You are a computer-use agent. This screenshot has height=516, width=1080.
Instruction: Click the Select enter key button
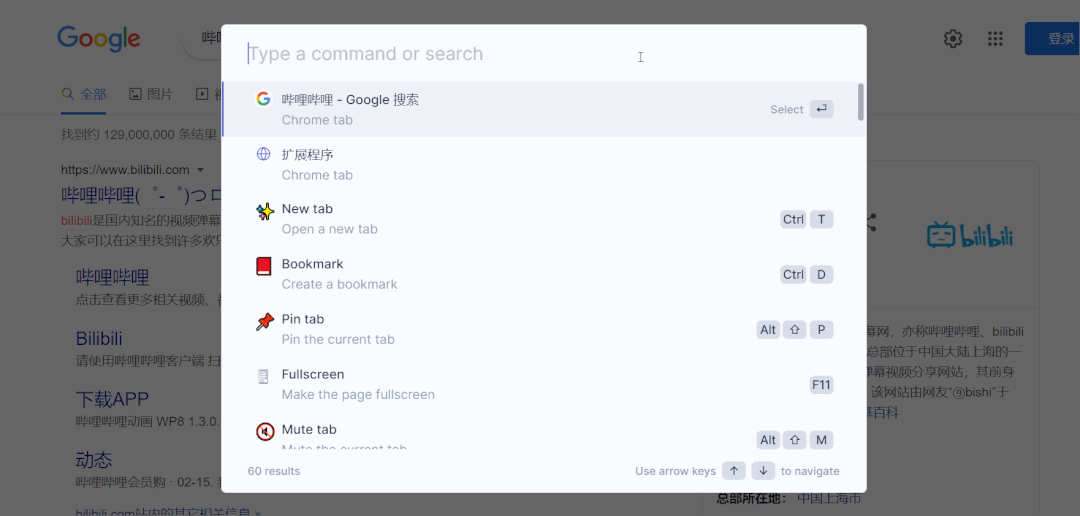click(821, 109)
